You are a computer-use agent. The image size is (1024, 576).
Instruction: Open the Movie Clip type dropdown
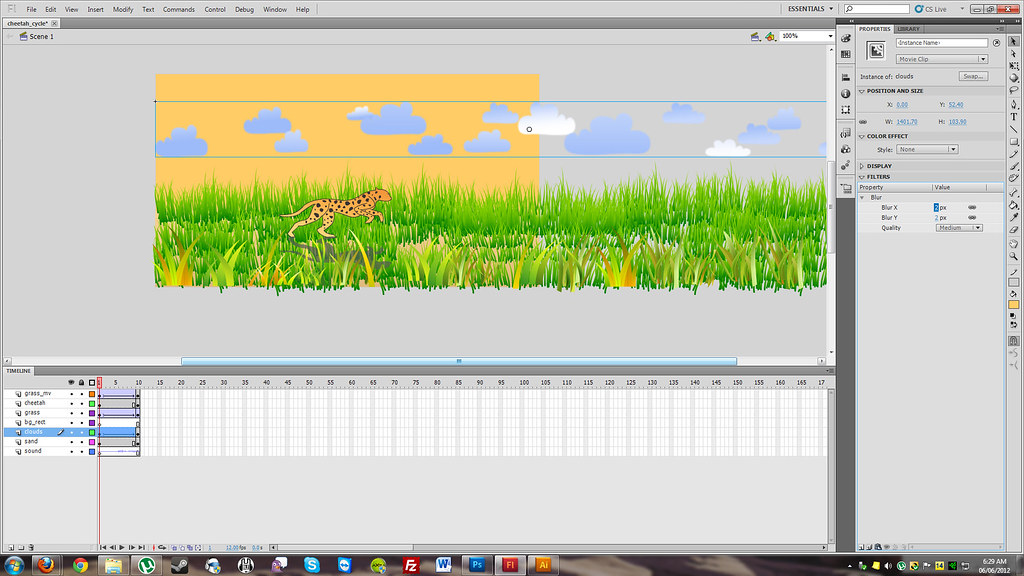tap(942, 59)
